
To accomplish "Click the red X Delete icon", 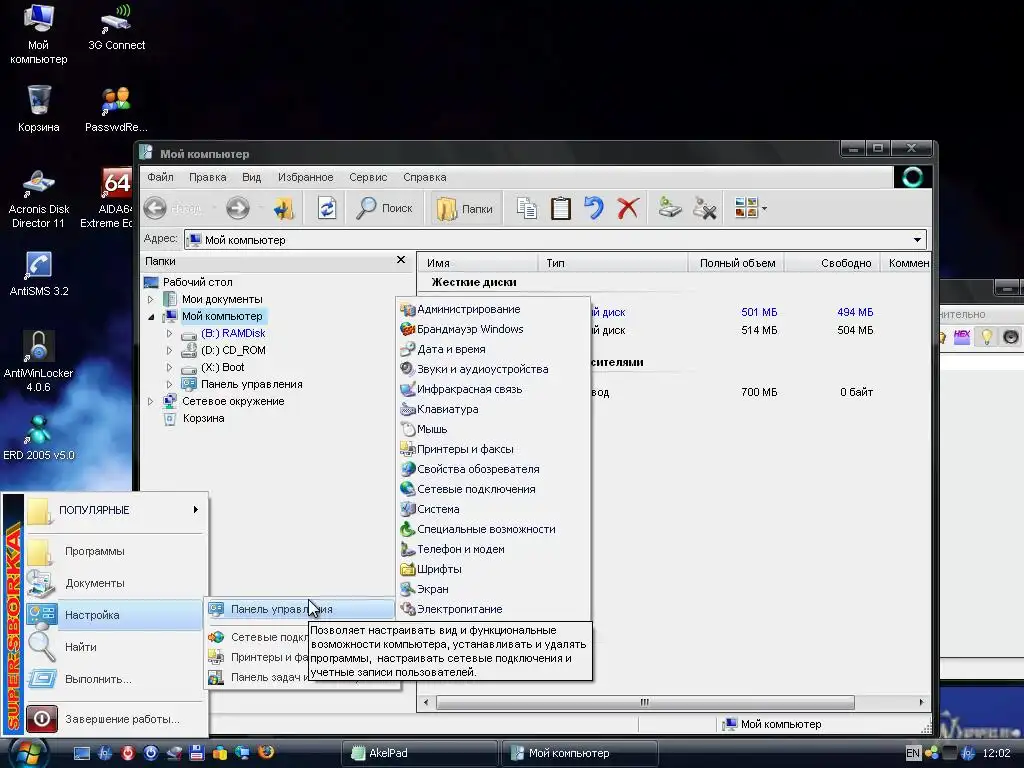I will [628, 209].
